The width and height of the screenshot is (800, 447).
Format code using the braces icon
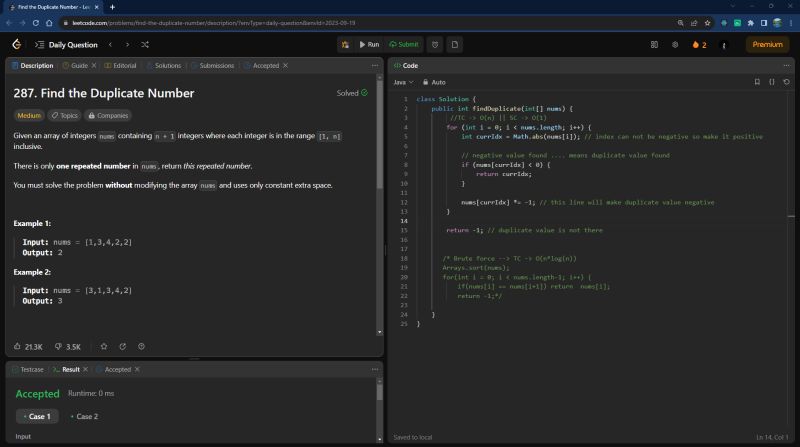point(772,82)
